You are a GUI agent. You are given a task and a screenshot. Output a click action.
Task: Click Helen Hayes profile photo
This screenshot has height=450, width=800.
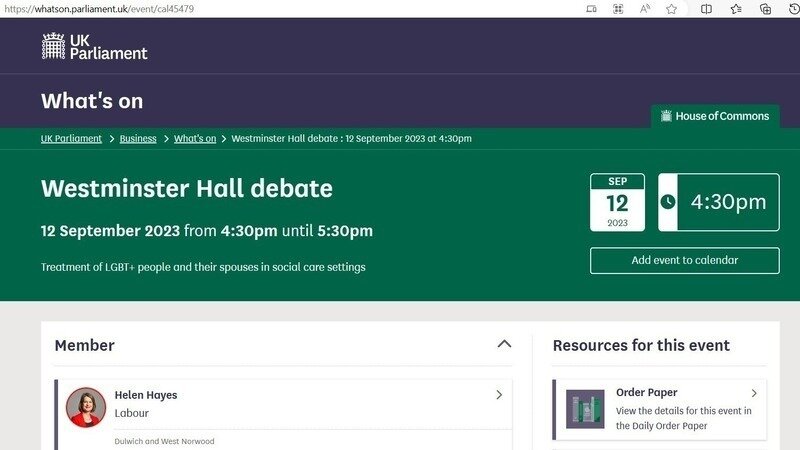pyautogui.click(x=86, y=407)
